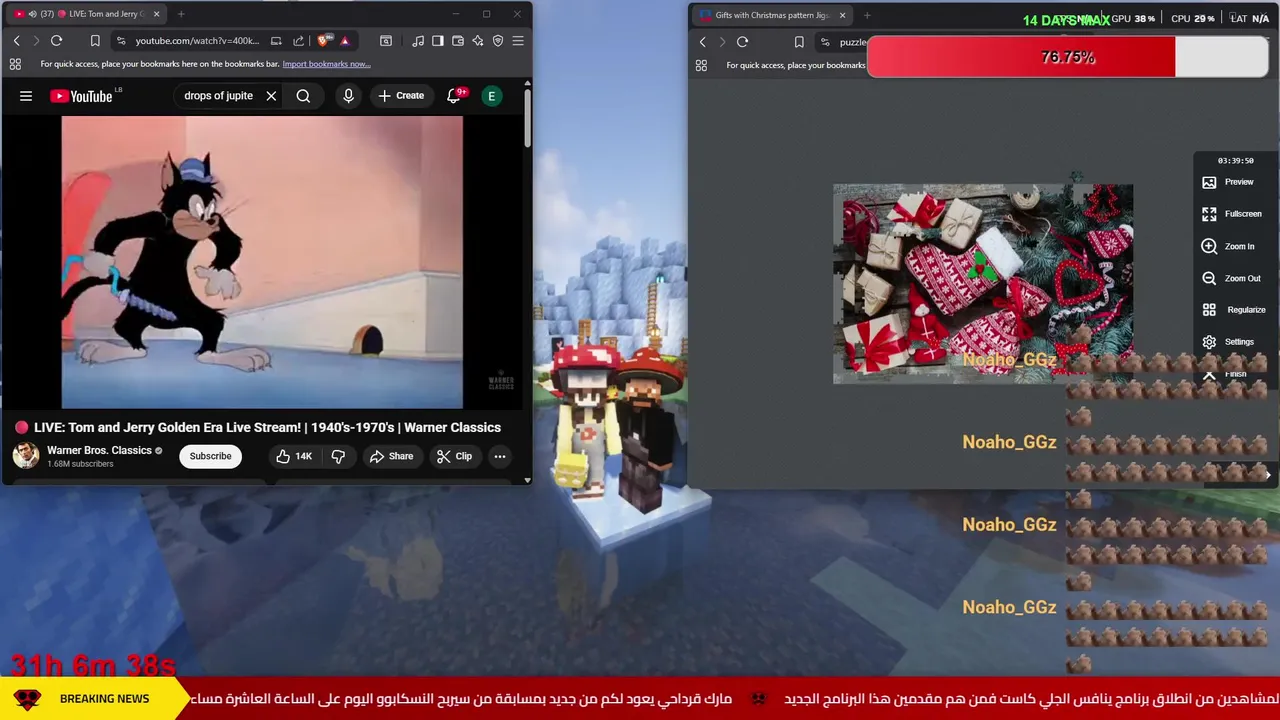Subscribe to Warner Bros. Classics
This screenshot has height=720, width=1280.
[x=210, y=456]
